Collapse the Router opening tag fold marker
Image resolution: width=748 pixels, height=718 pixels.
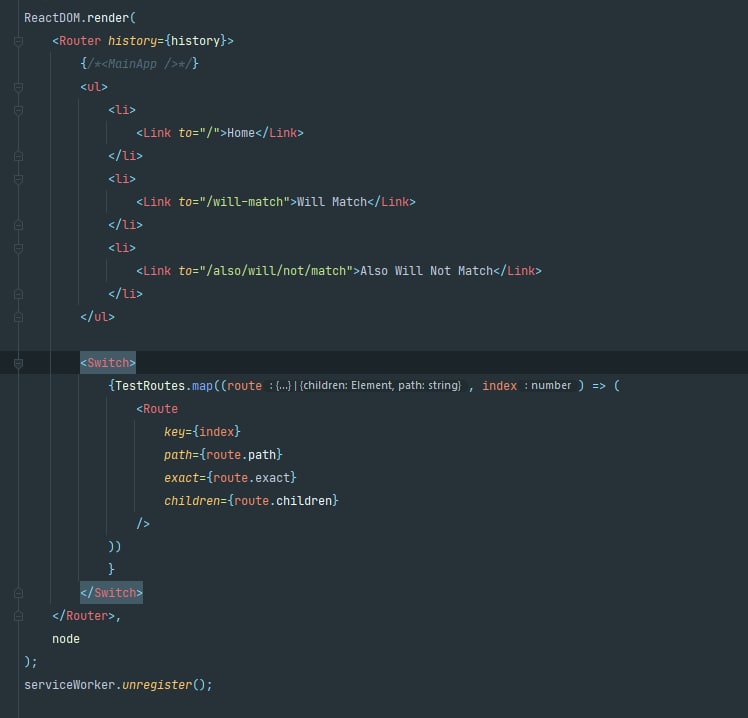19,42
